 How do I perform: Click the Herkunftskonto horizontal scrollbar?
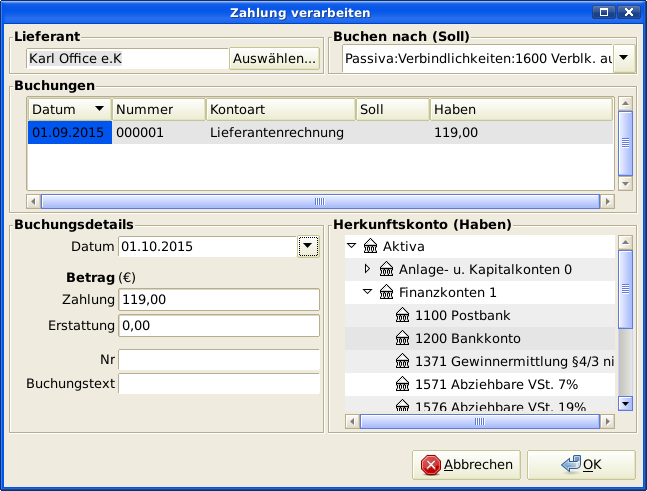click(x=480, y=421)
